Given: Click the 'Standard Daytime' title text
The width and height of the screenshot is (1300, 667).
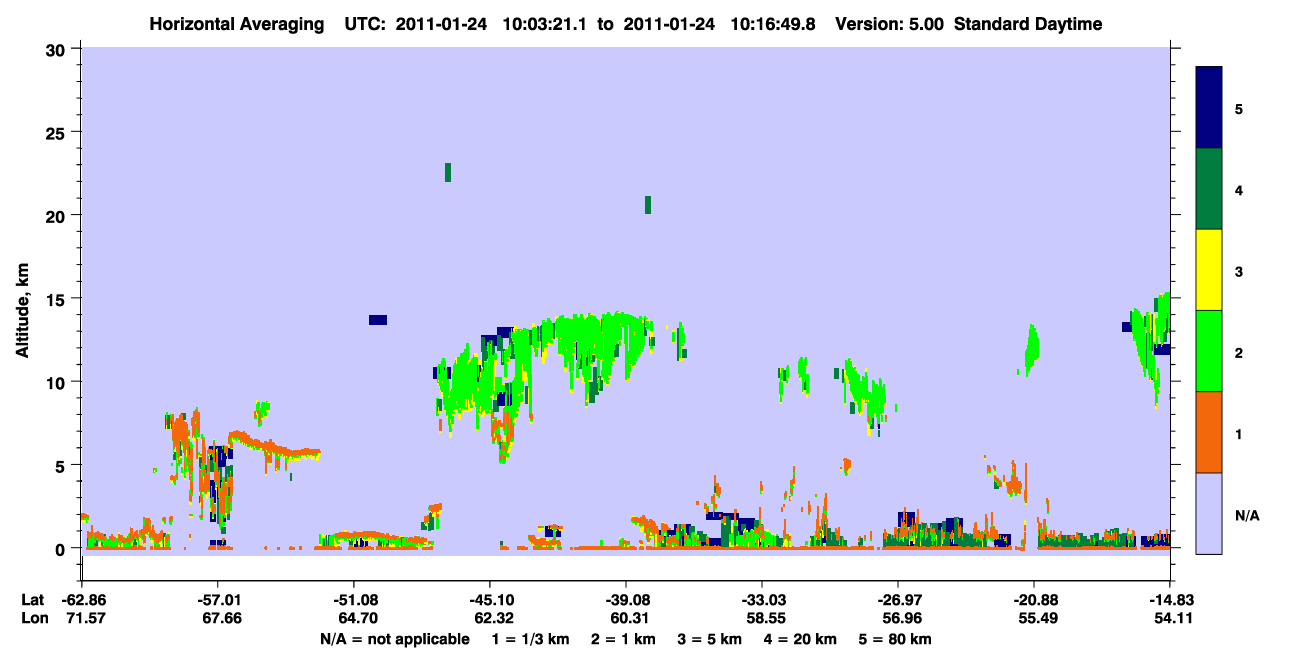Looking at the screenshot, I should (x=1028, y=24).
